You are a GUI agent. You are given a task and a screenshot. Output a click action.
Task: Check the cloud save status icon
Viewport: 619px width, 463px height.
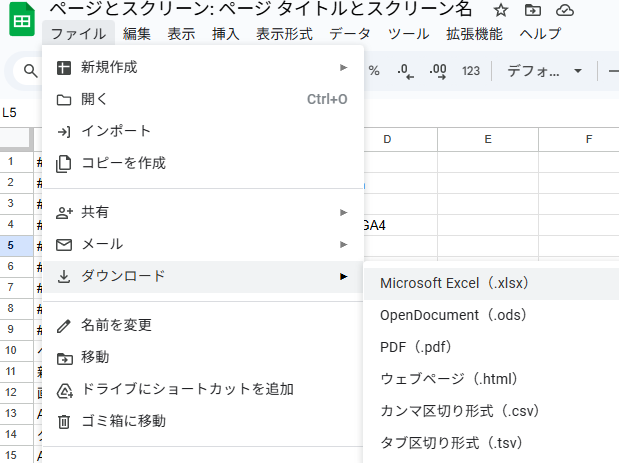coord(565,10)
